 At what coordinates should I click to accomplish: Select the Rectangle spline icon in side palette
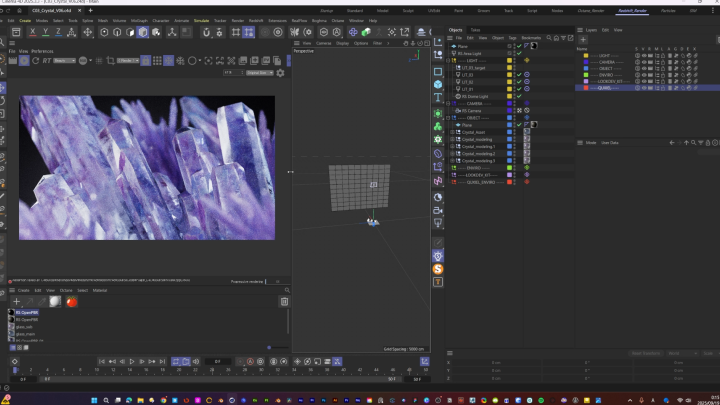pos(438,72)
